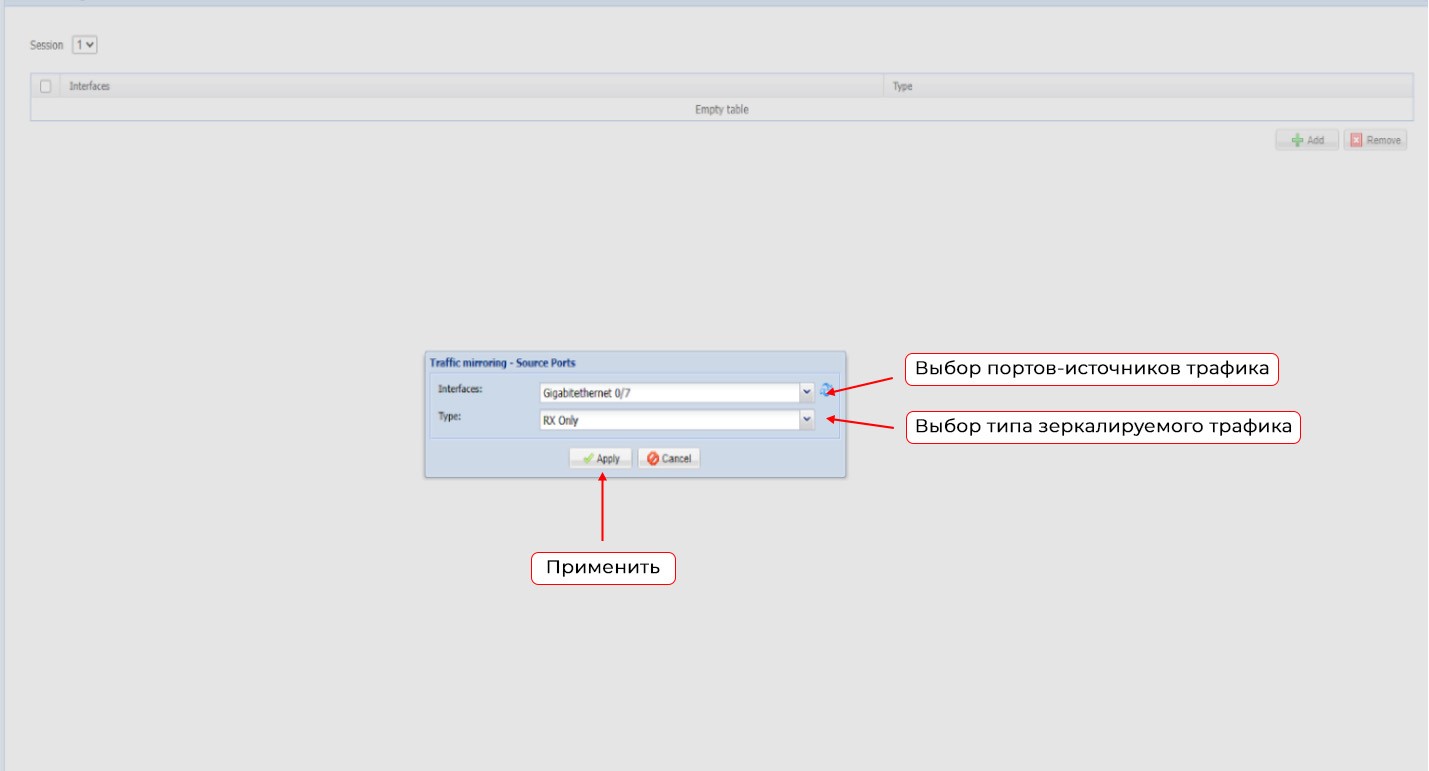
Task: Open the Session number dropdown
Action: pos(85,45)
